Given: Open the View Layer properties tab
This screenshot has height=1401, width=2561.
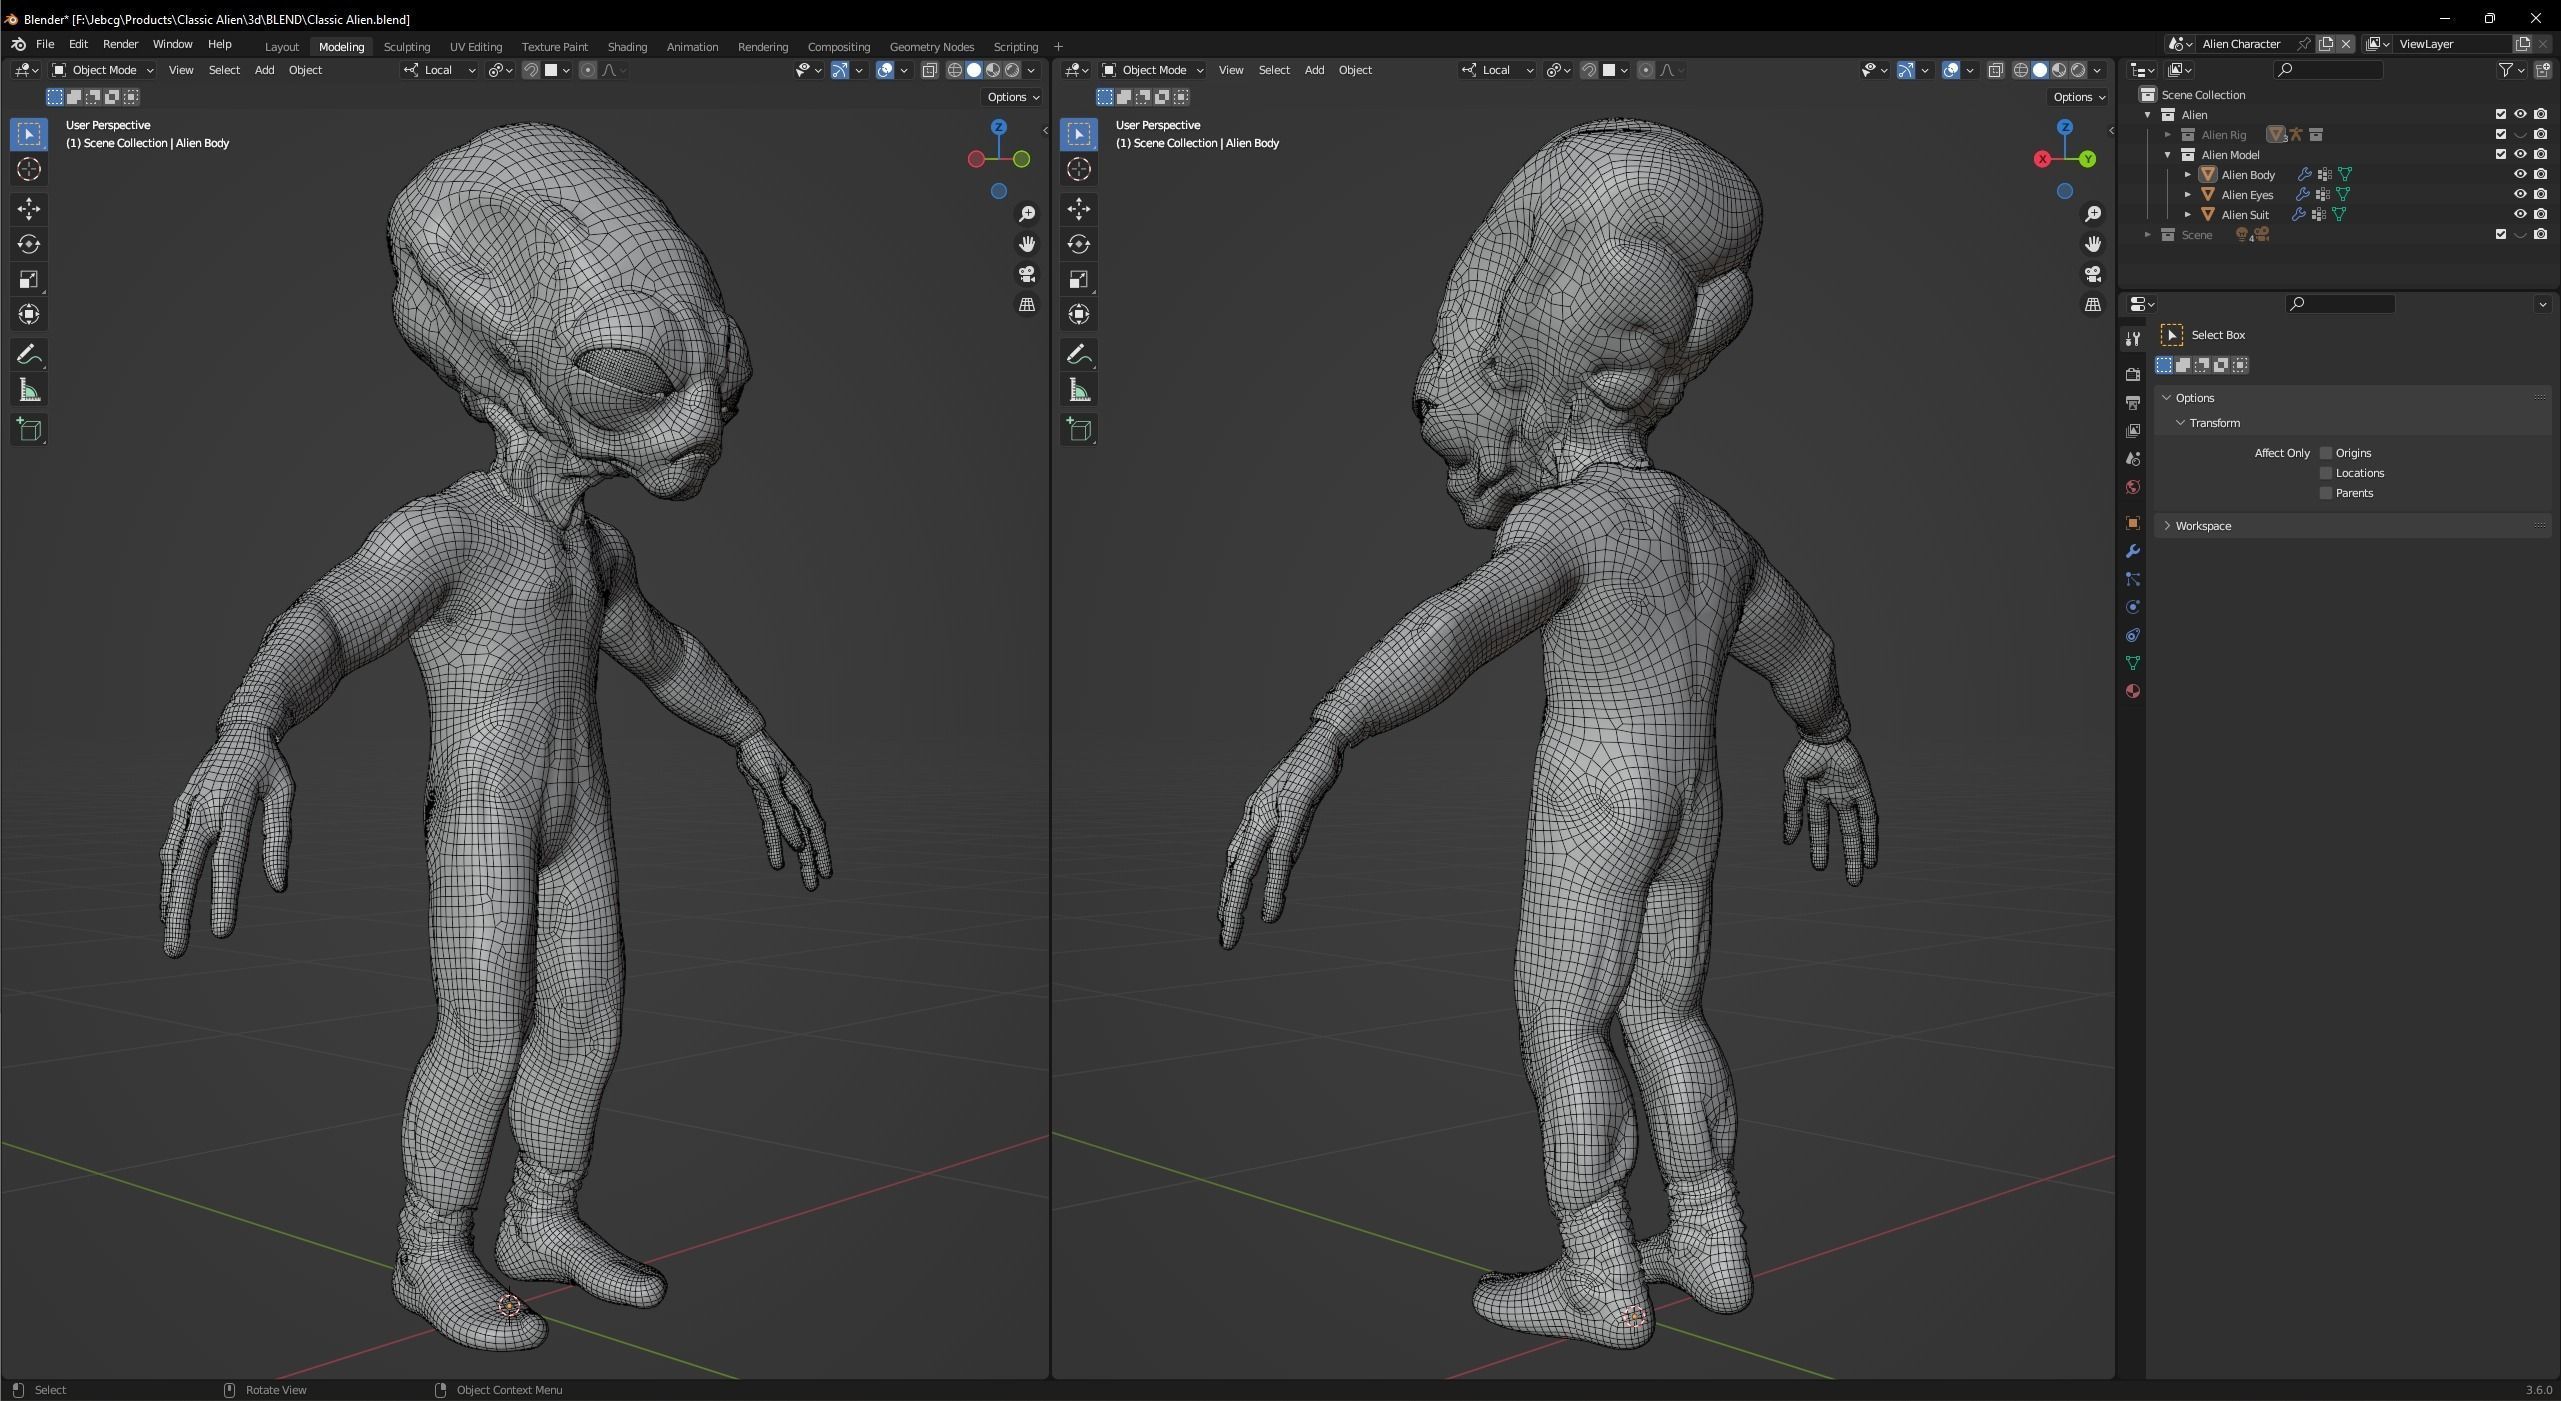Looking at the screenshot, I should [x=2133, y=430].
